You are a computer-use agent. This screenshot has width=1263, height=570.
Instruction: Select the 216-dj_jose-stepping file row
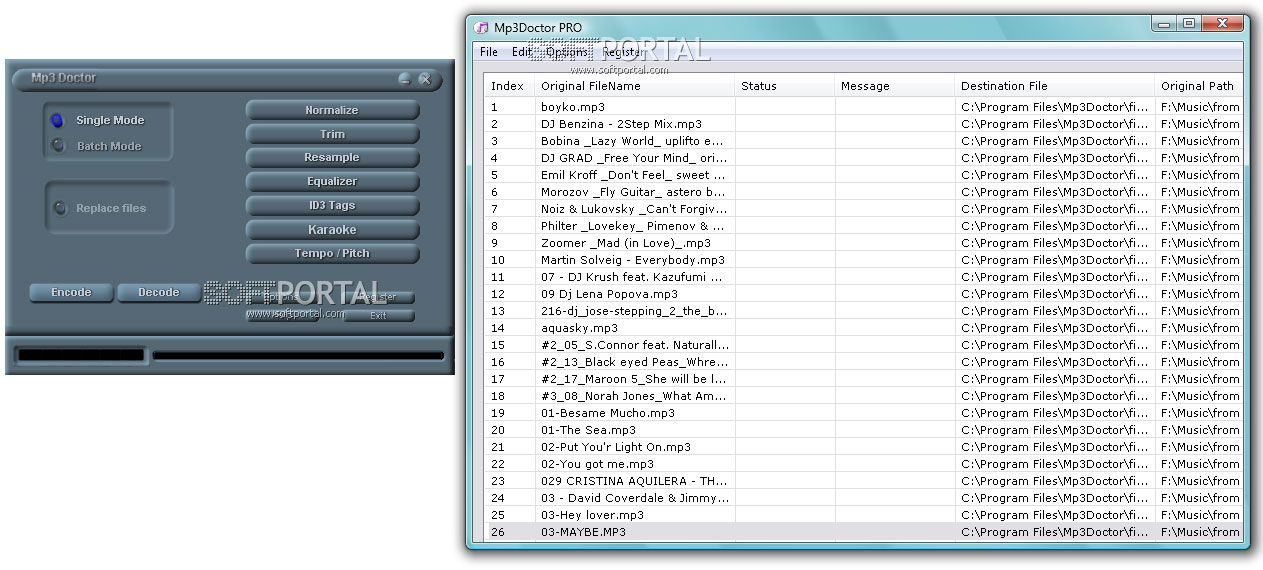[863, 311]
